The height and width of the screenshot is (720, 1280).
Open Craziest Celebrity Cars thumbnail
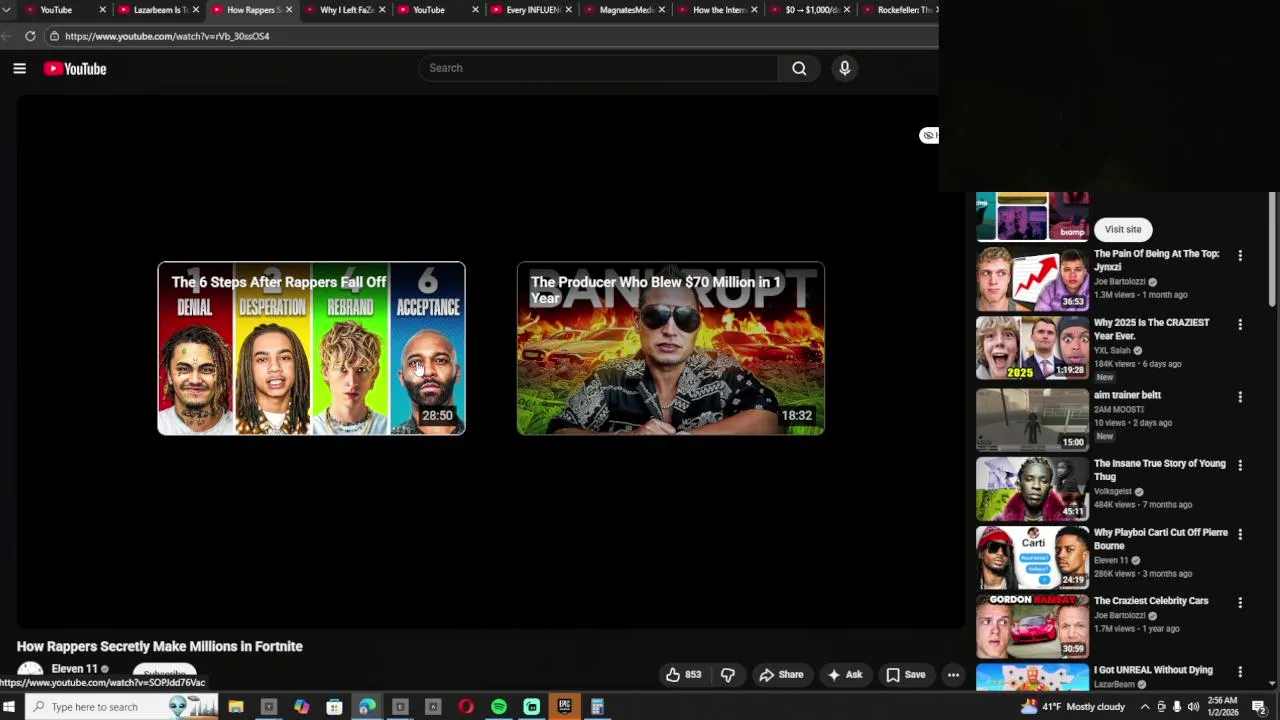[1032, 626]
